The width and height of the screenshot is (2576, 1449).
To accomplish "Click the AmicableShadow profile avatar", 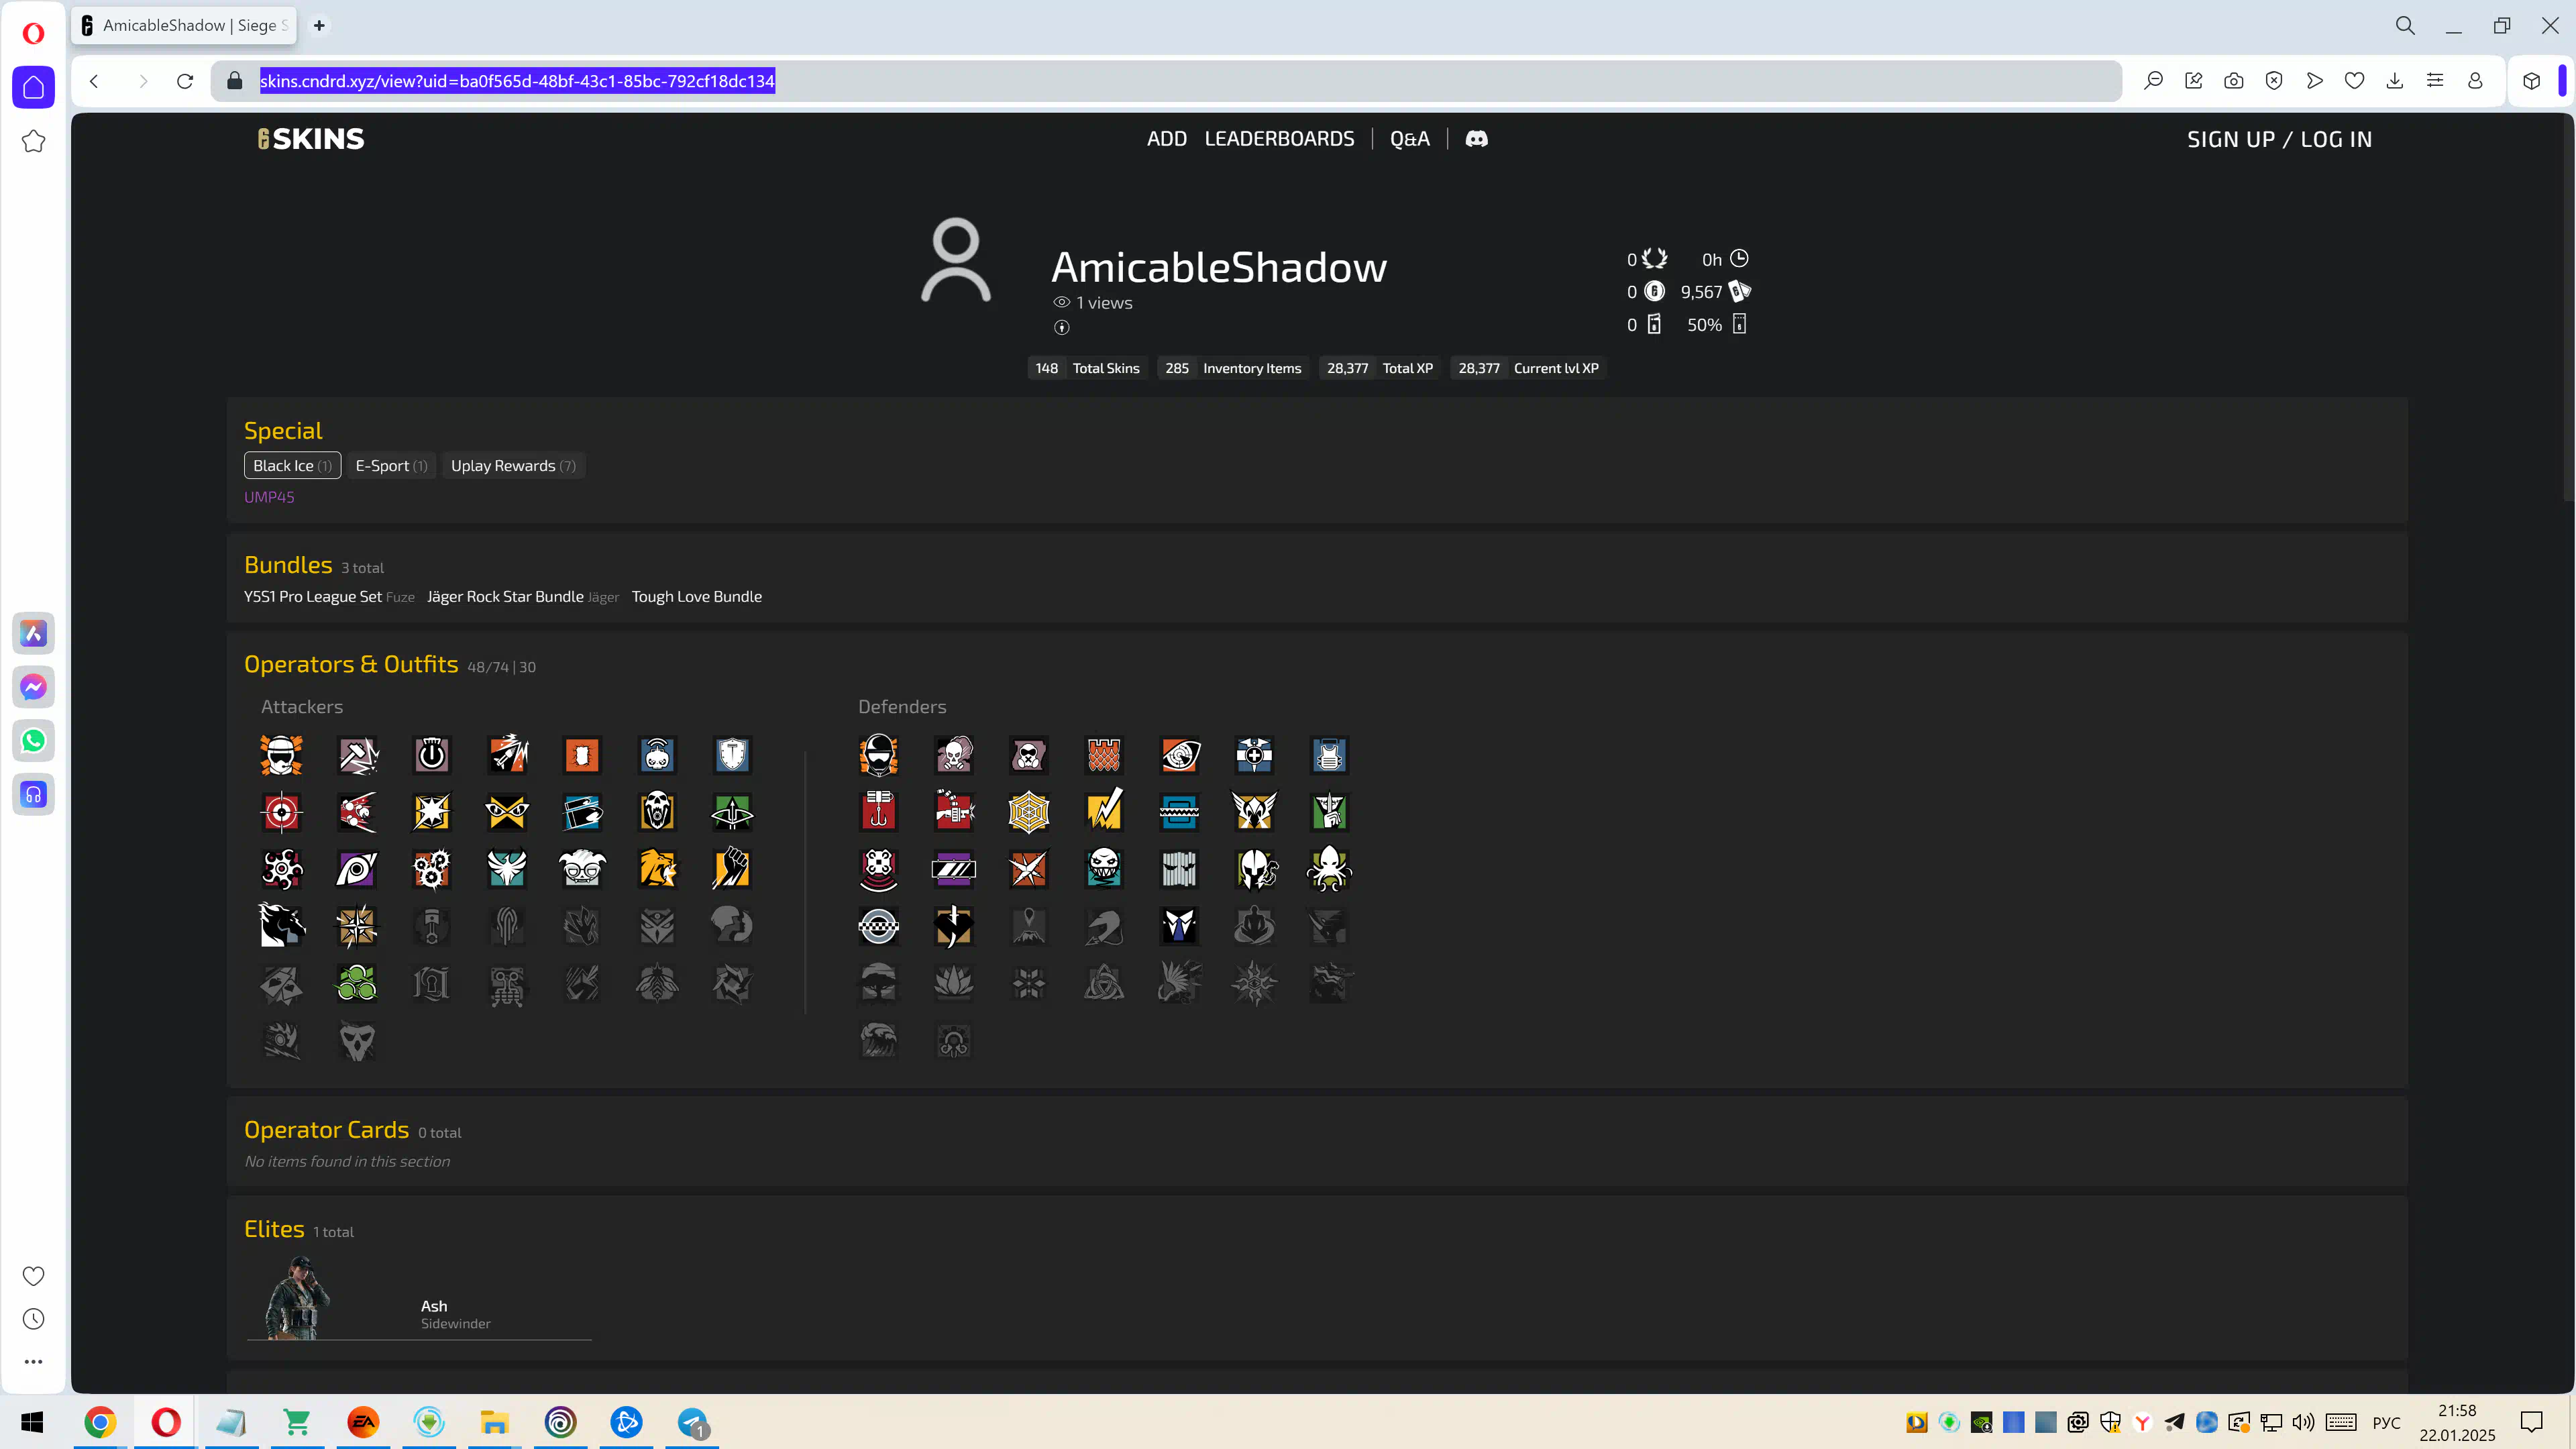I will pos(956,260).
